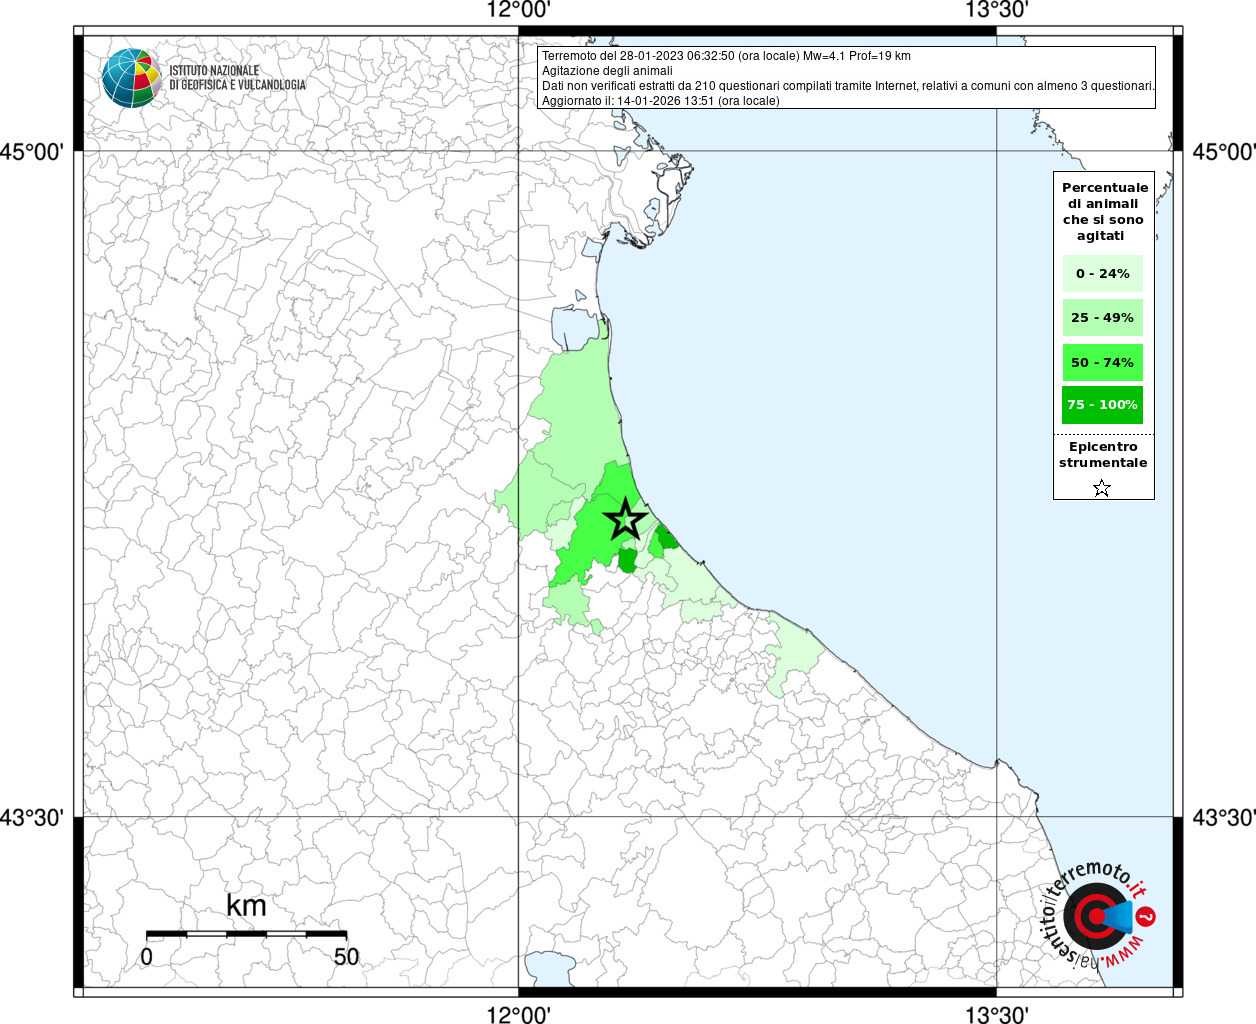
Task: Click the 'Percentuale di animali' legend heading
Action: (1104, 211)
